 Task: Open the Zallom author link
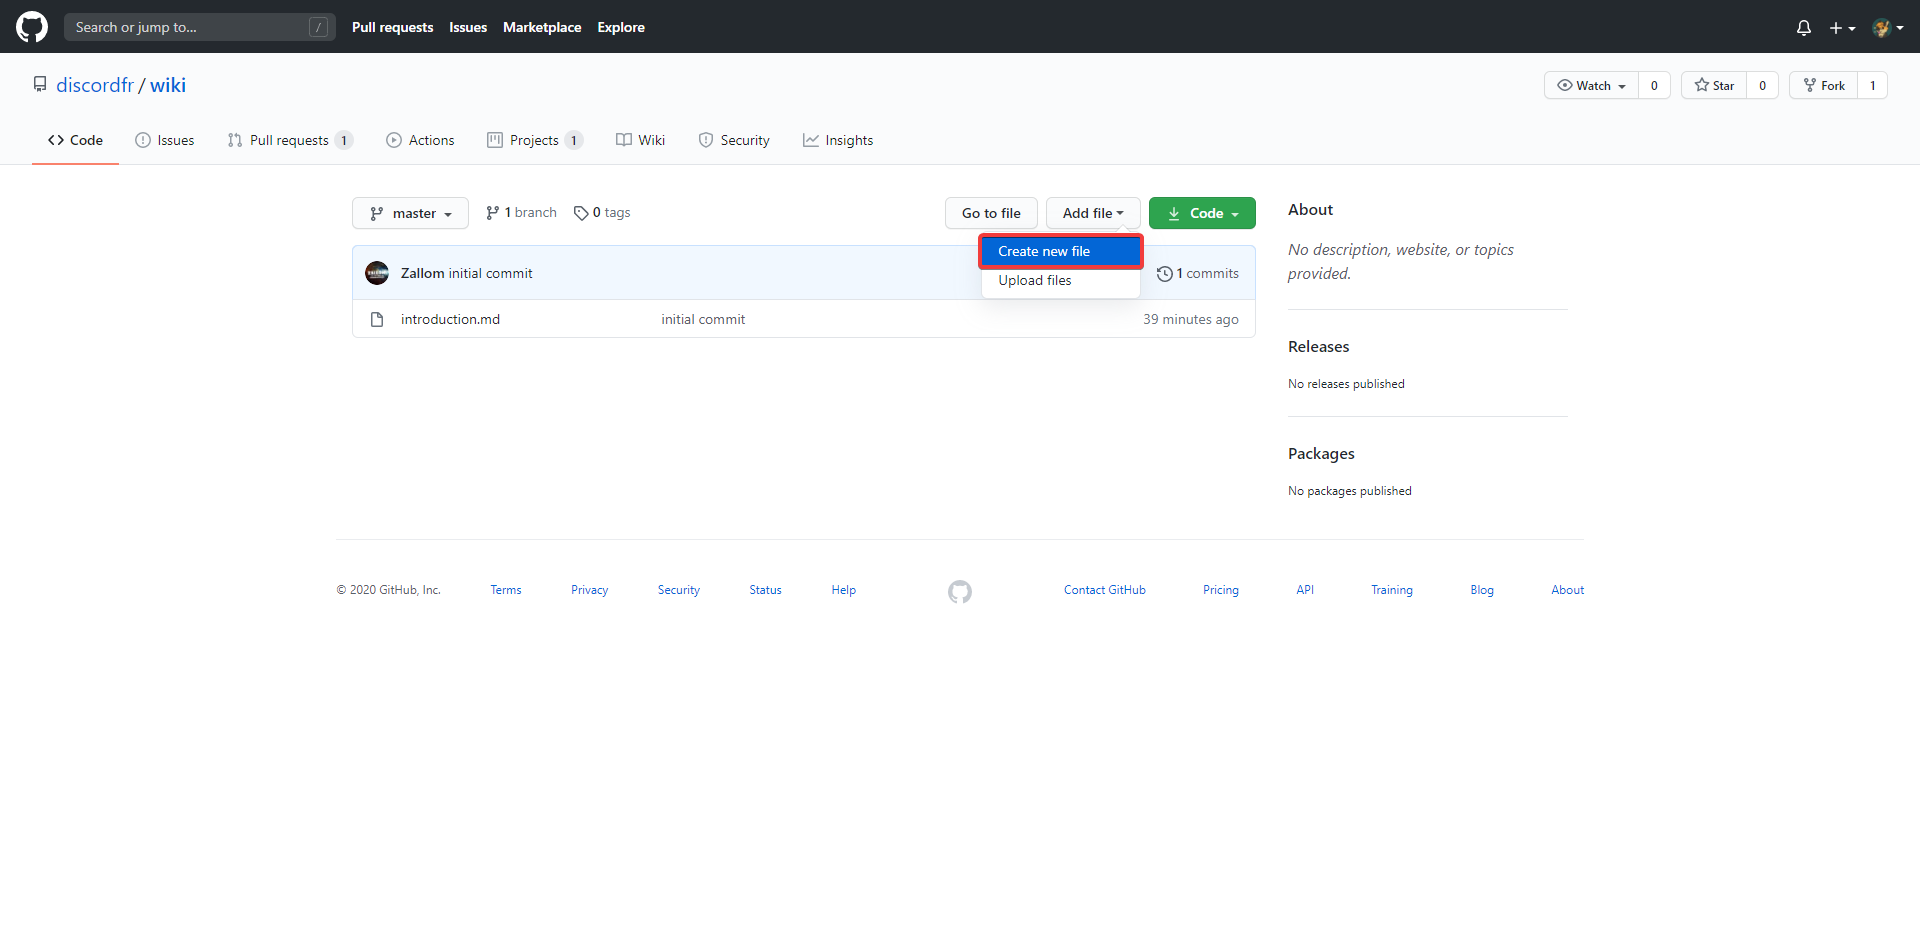pyautogui.click(x=422, y=273)
